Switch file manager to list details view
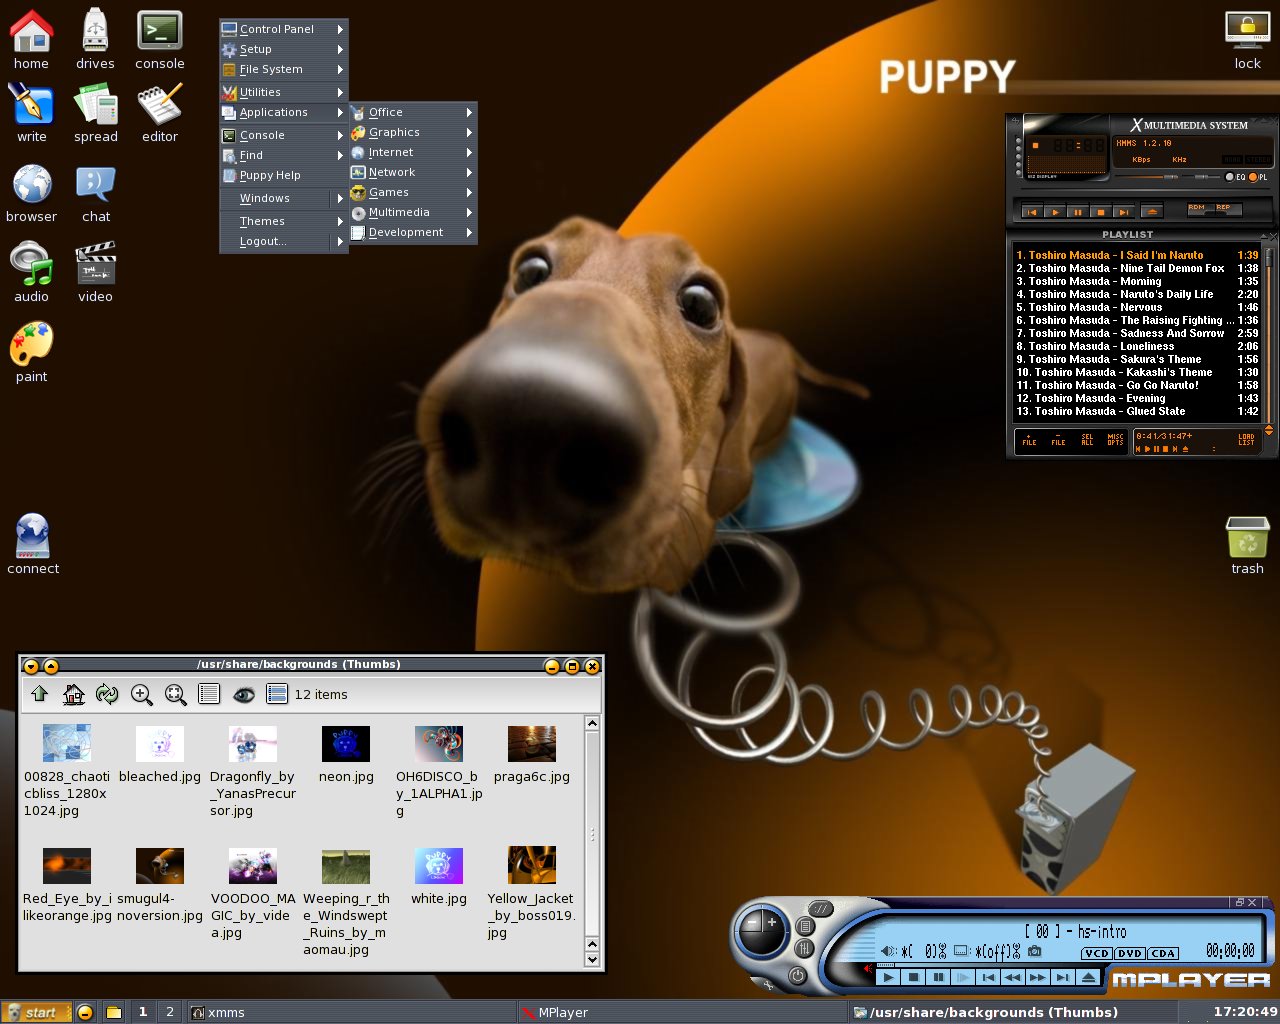Viewport: 1280px width, 1024px height. 209,694
